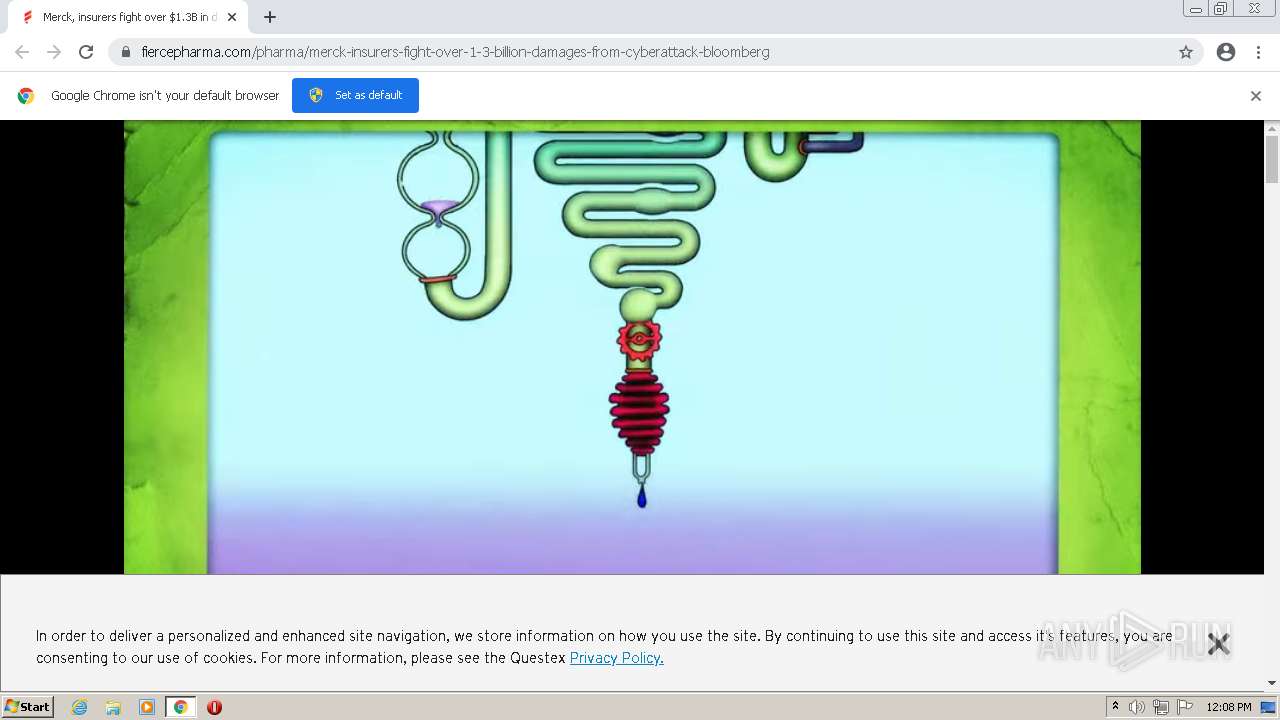Open Action Center flag tray icon
1280x720 pixels.
tap(1185, 707)
